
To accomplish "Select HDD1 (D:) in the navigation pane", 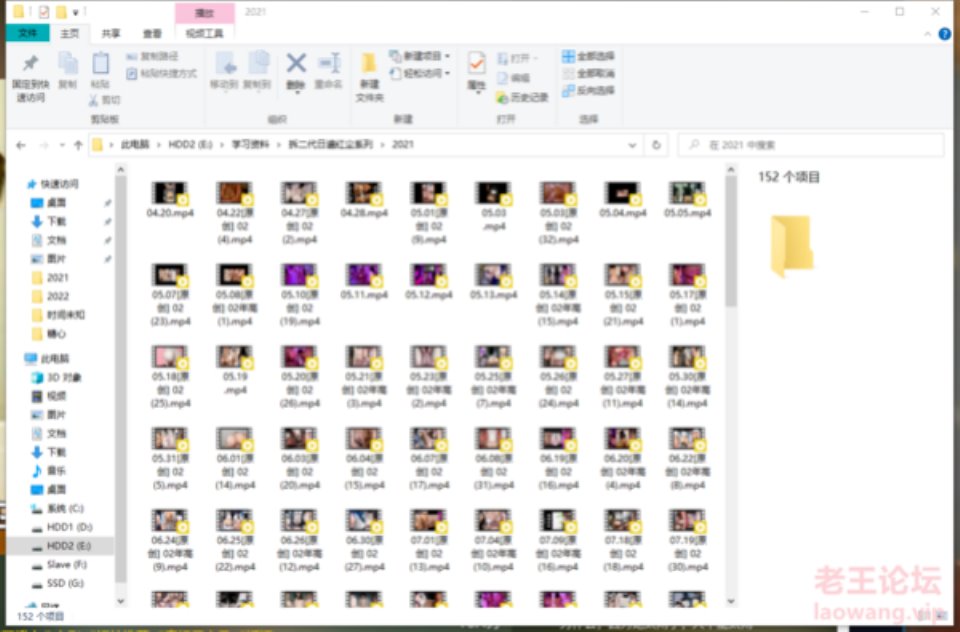I will (70, 527).
